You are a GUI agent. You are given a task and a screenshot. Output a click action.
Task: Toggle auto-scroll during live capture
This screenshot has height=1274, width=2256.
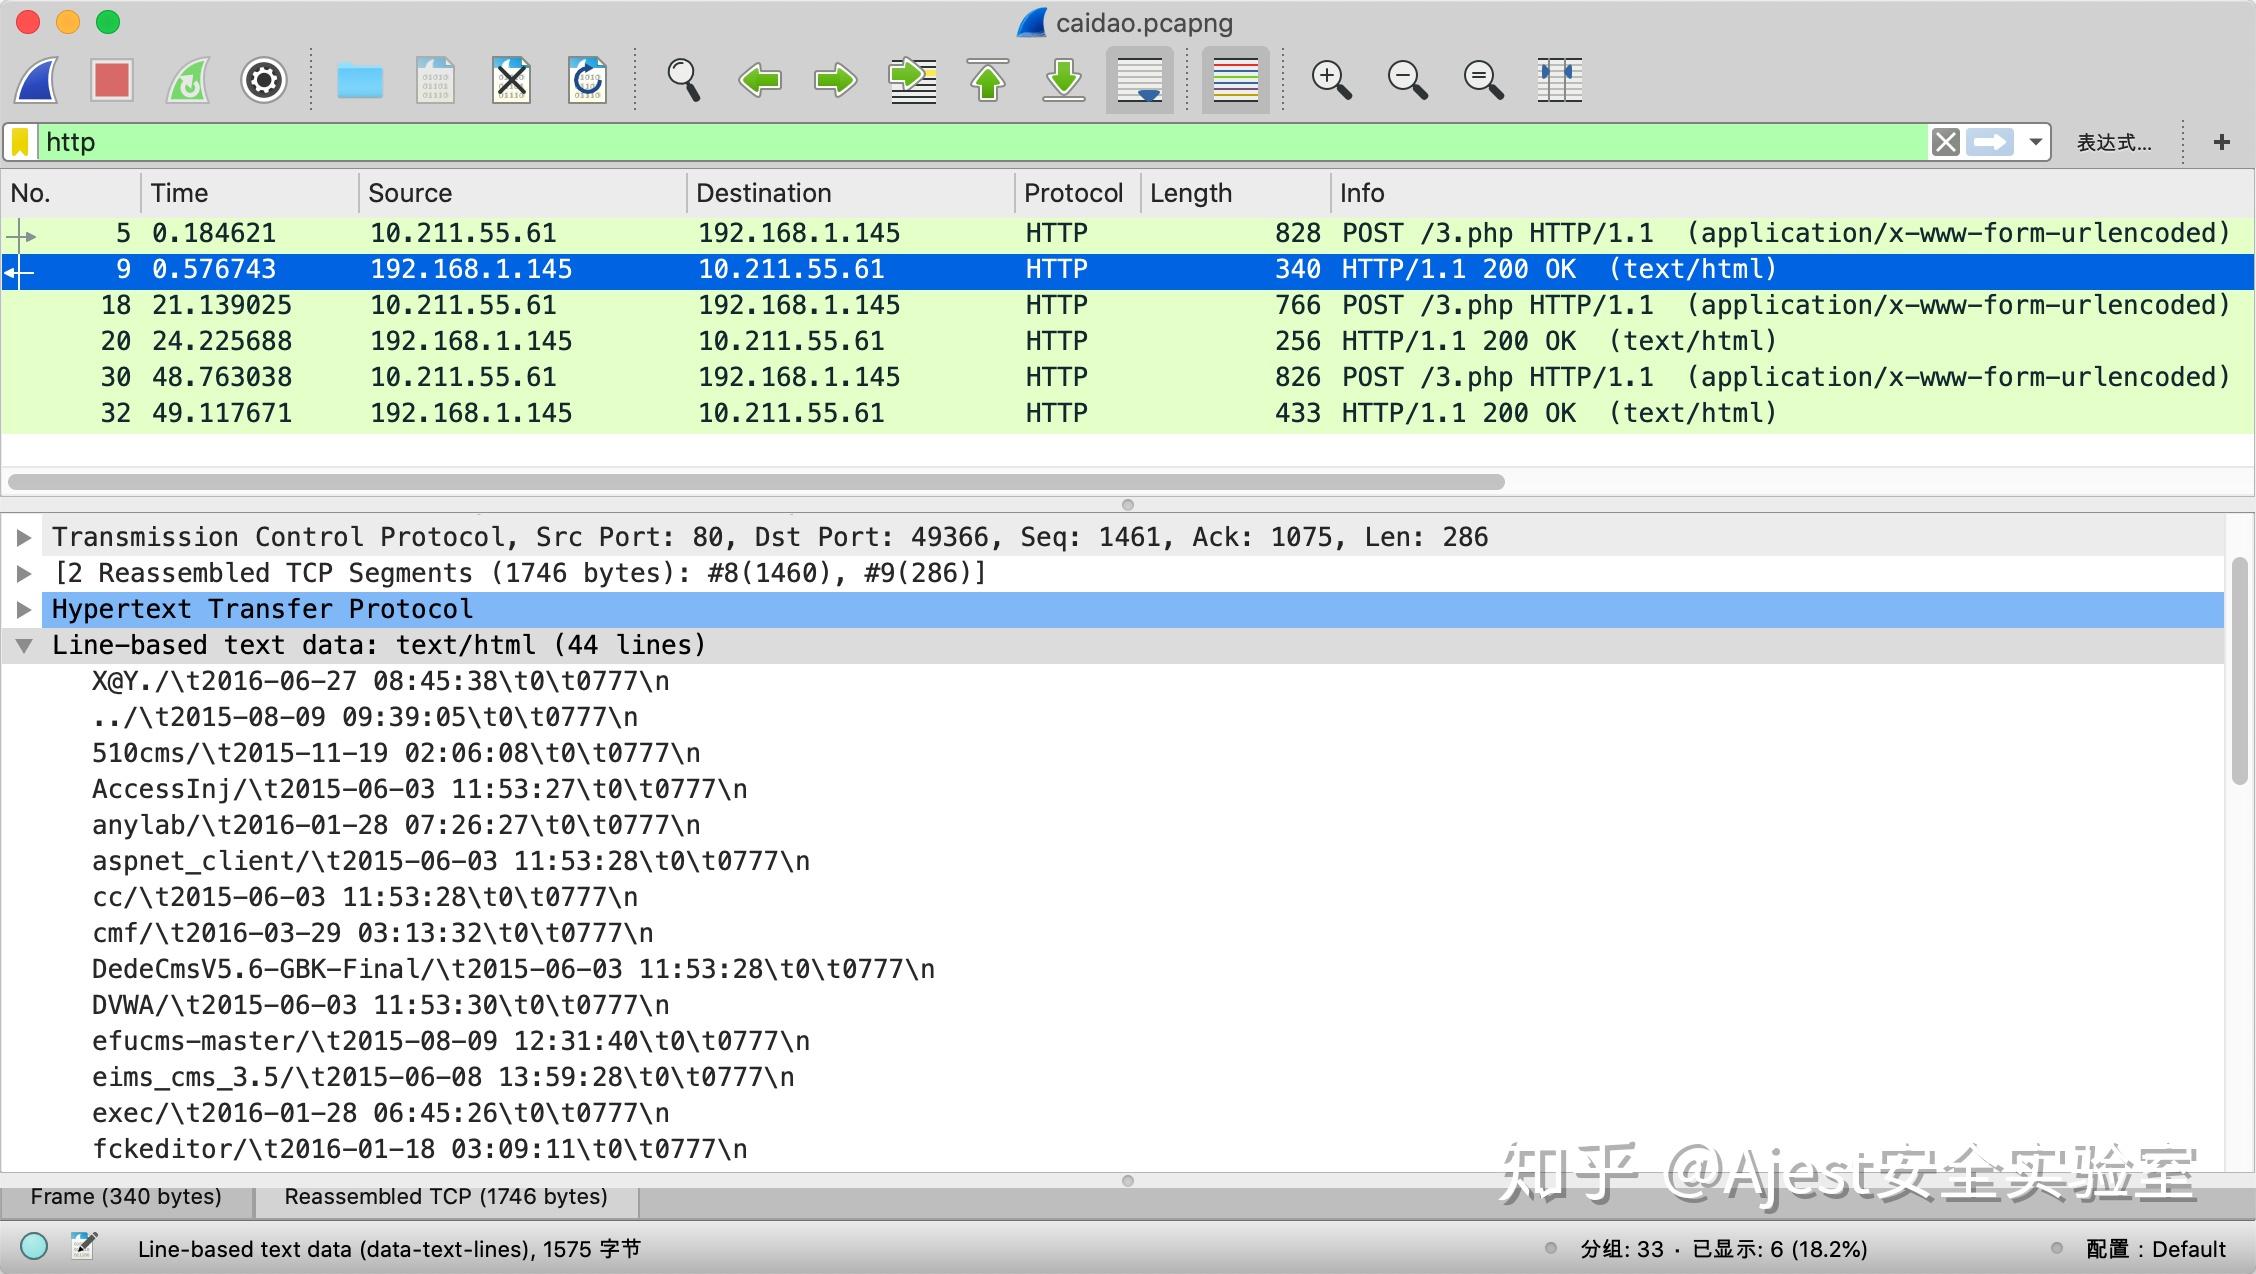pos(1139,80)
